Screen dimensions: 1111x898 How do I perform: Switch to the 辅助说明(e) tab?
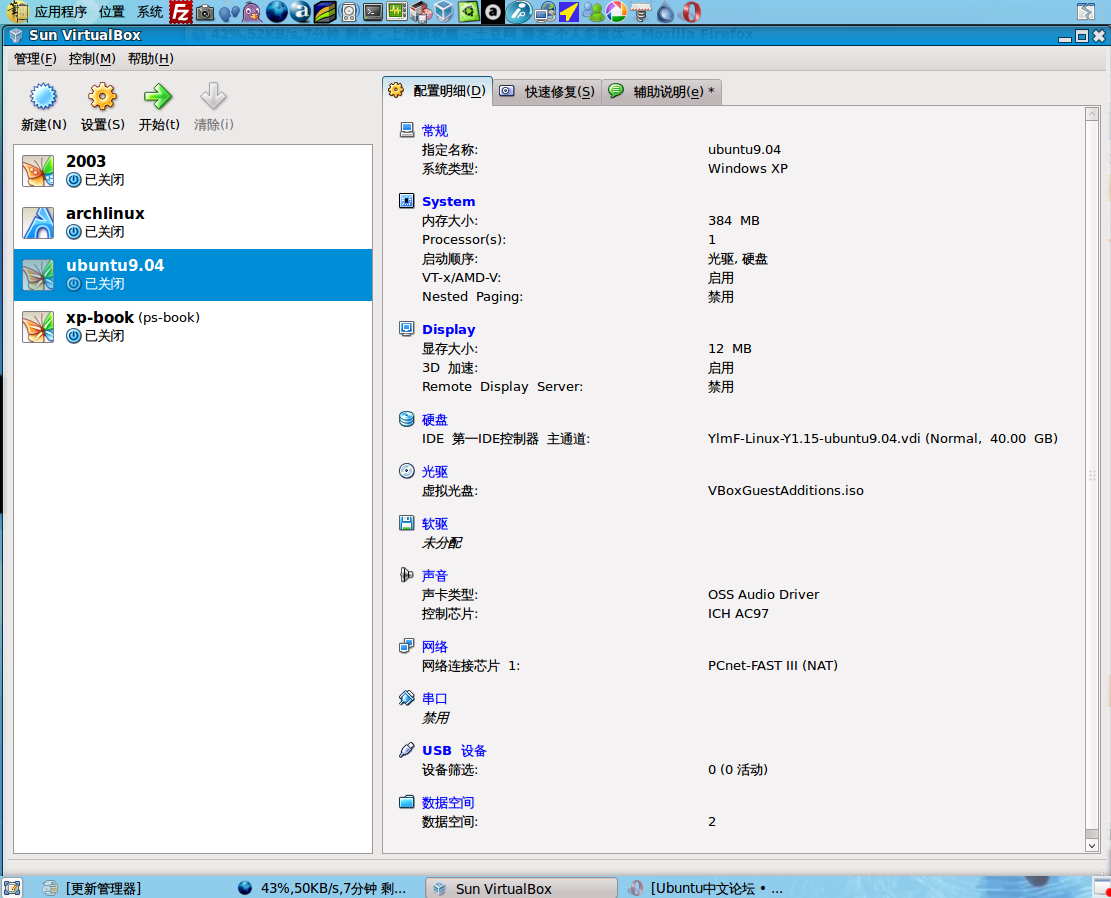tap(662, 91)
